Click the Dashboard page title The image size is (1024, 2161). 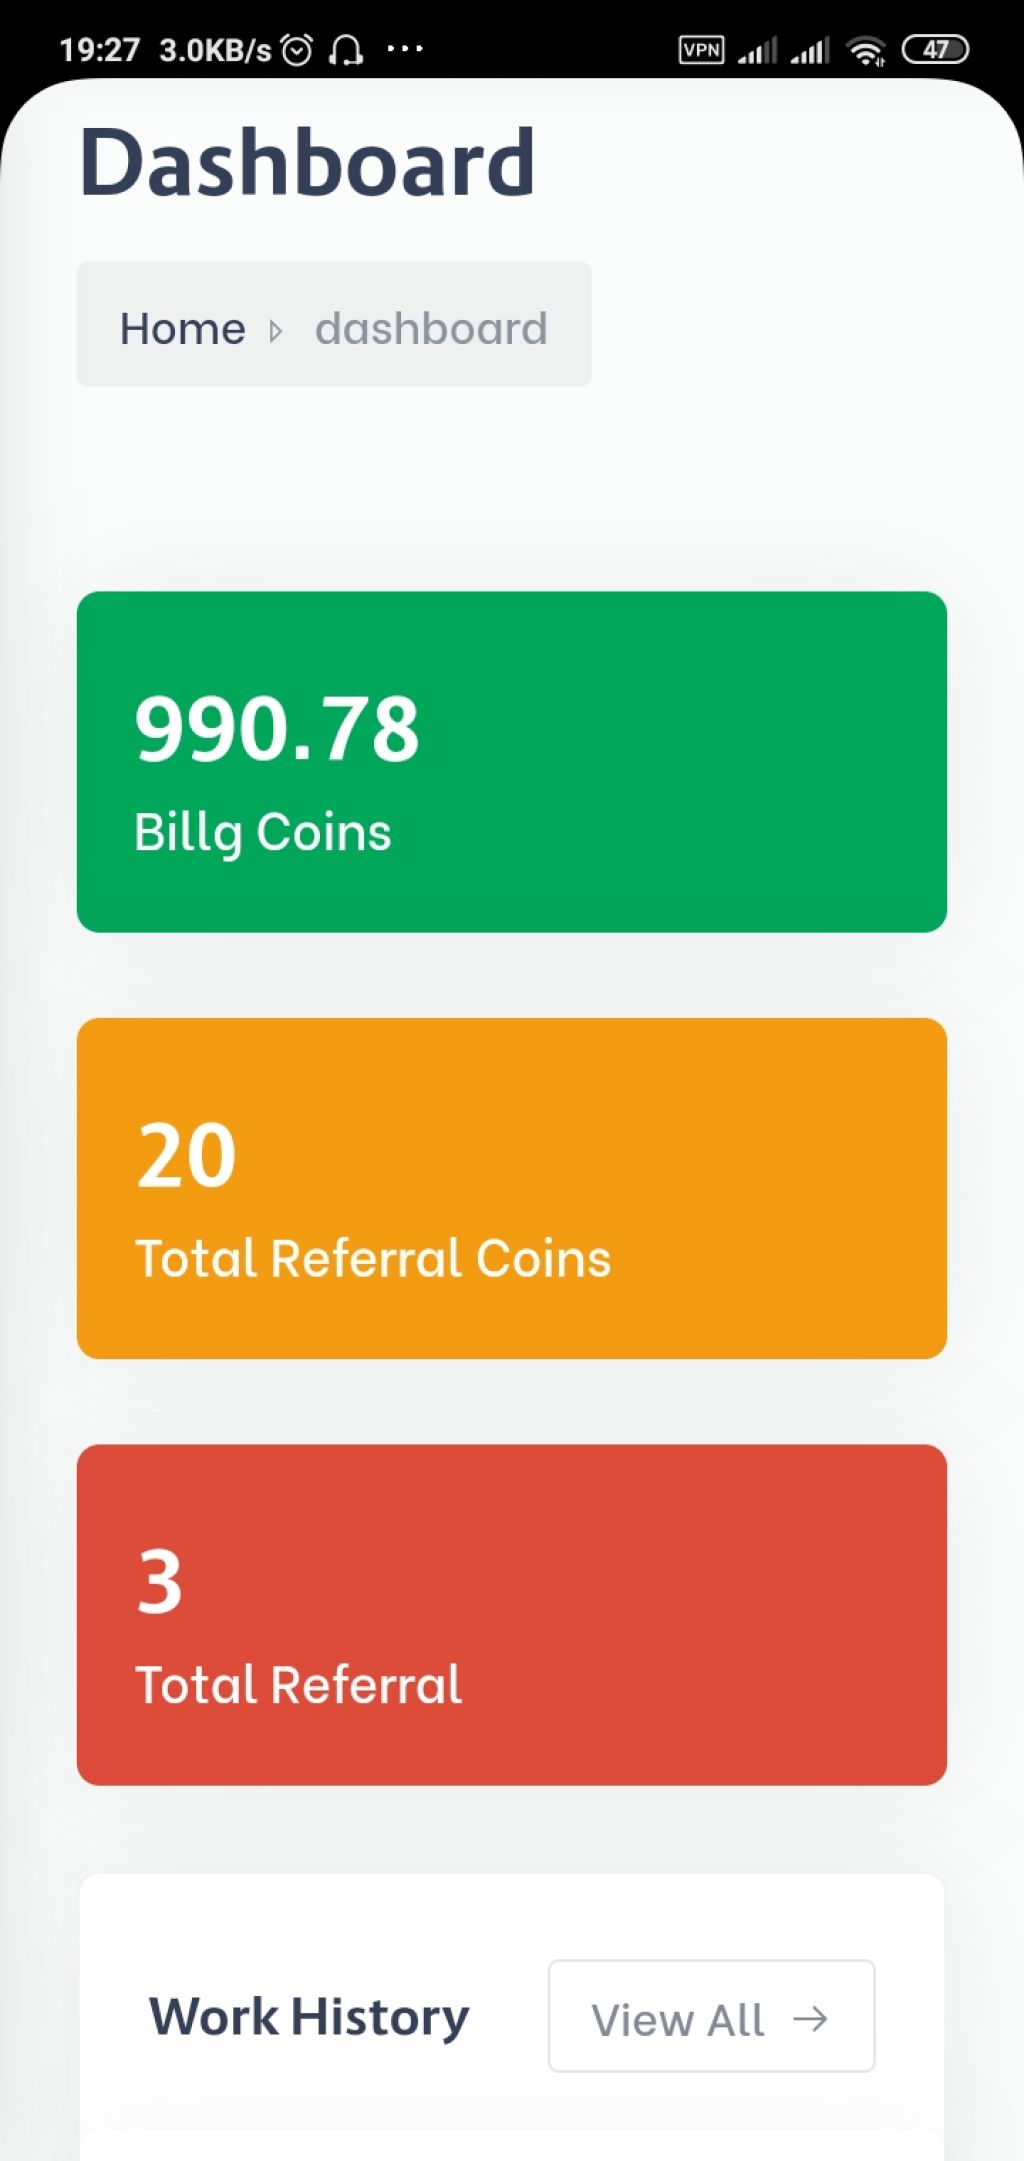[308, 162]
